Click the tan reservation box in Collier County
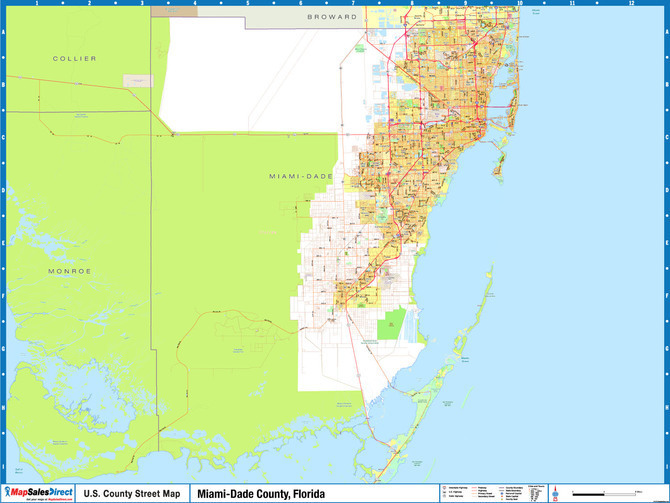 [138, 81]
